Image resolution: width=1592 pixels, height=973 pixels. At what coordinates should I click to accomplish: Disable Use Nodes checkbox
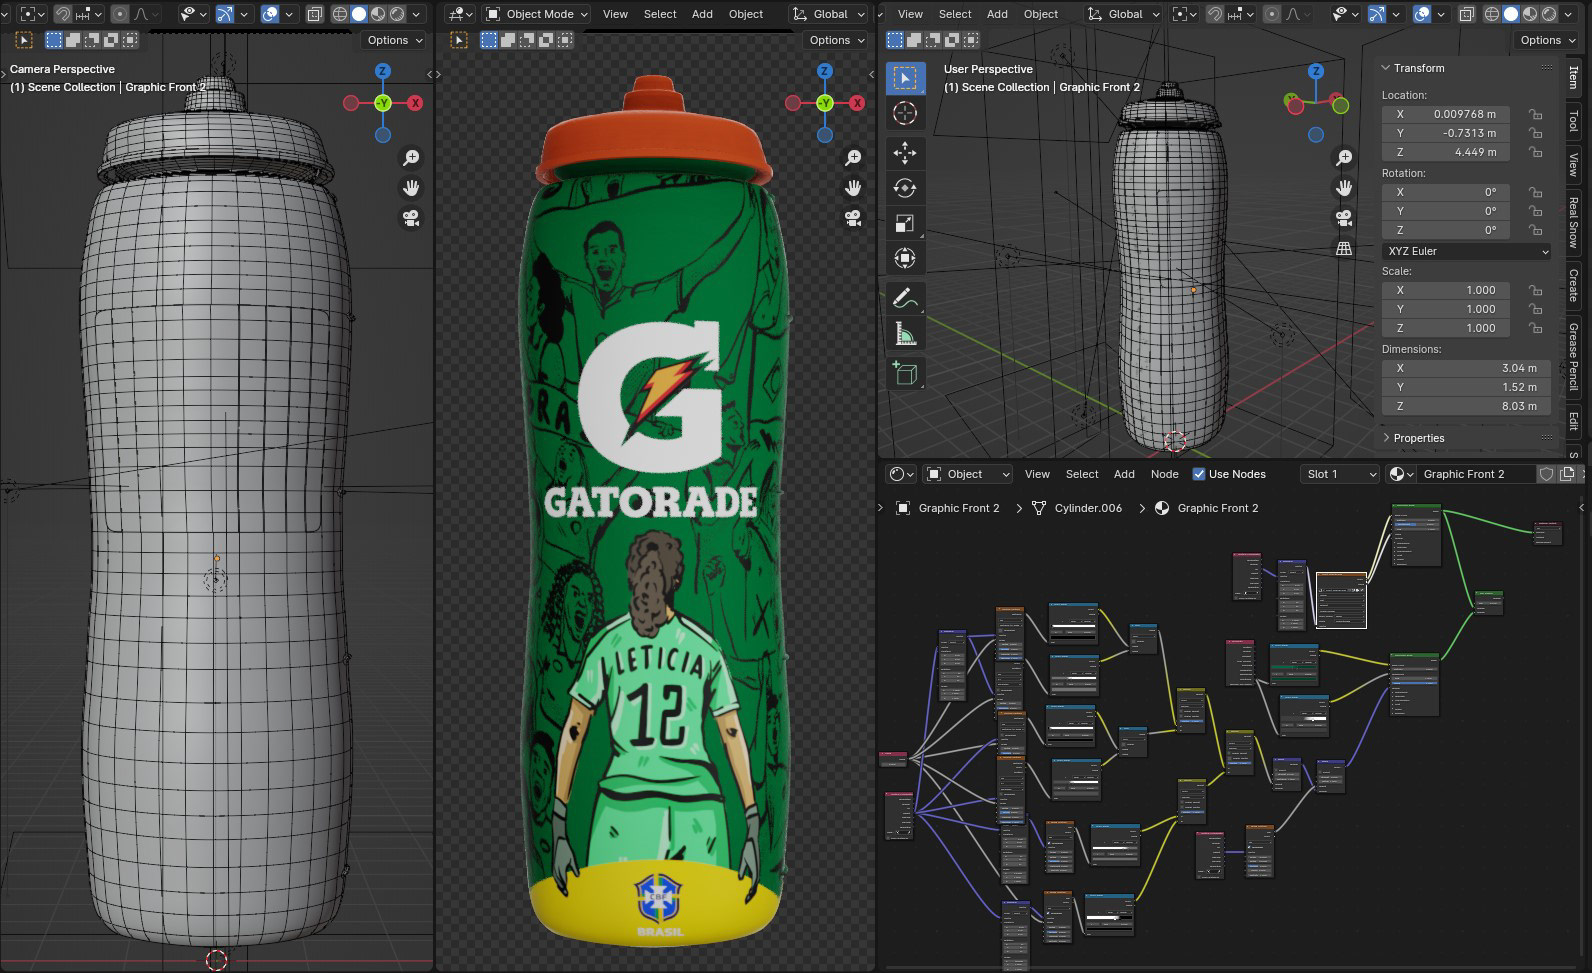tap(1199, 474)
